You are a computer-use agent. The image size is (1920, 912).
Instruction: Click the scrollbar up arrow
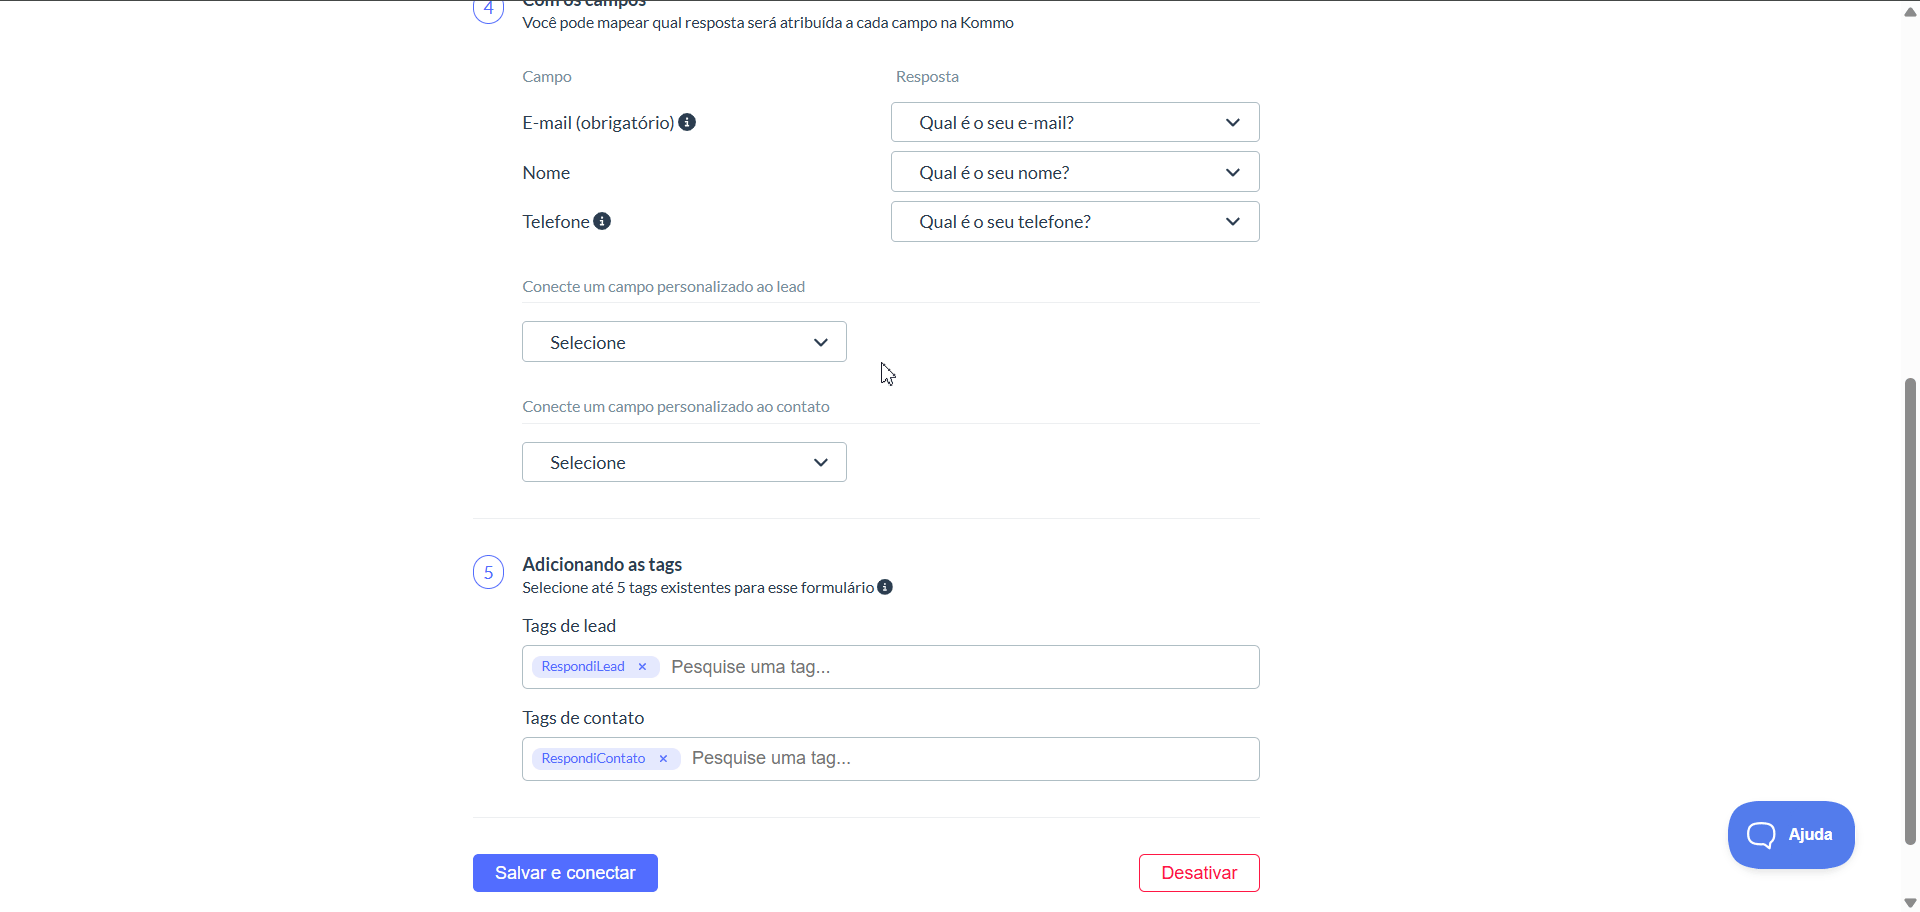[1910, 12]
